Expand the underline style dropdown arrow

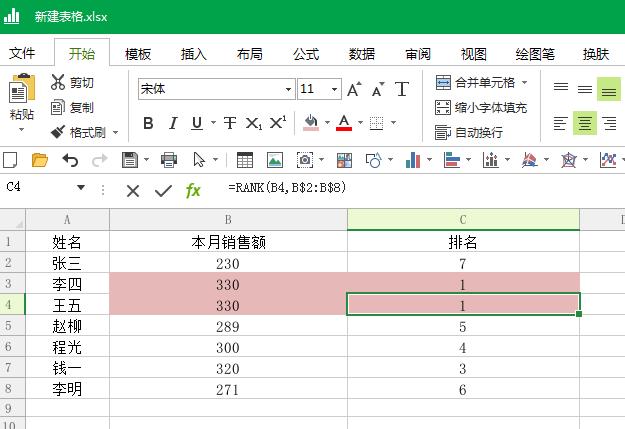click(214, 122)
